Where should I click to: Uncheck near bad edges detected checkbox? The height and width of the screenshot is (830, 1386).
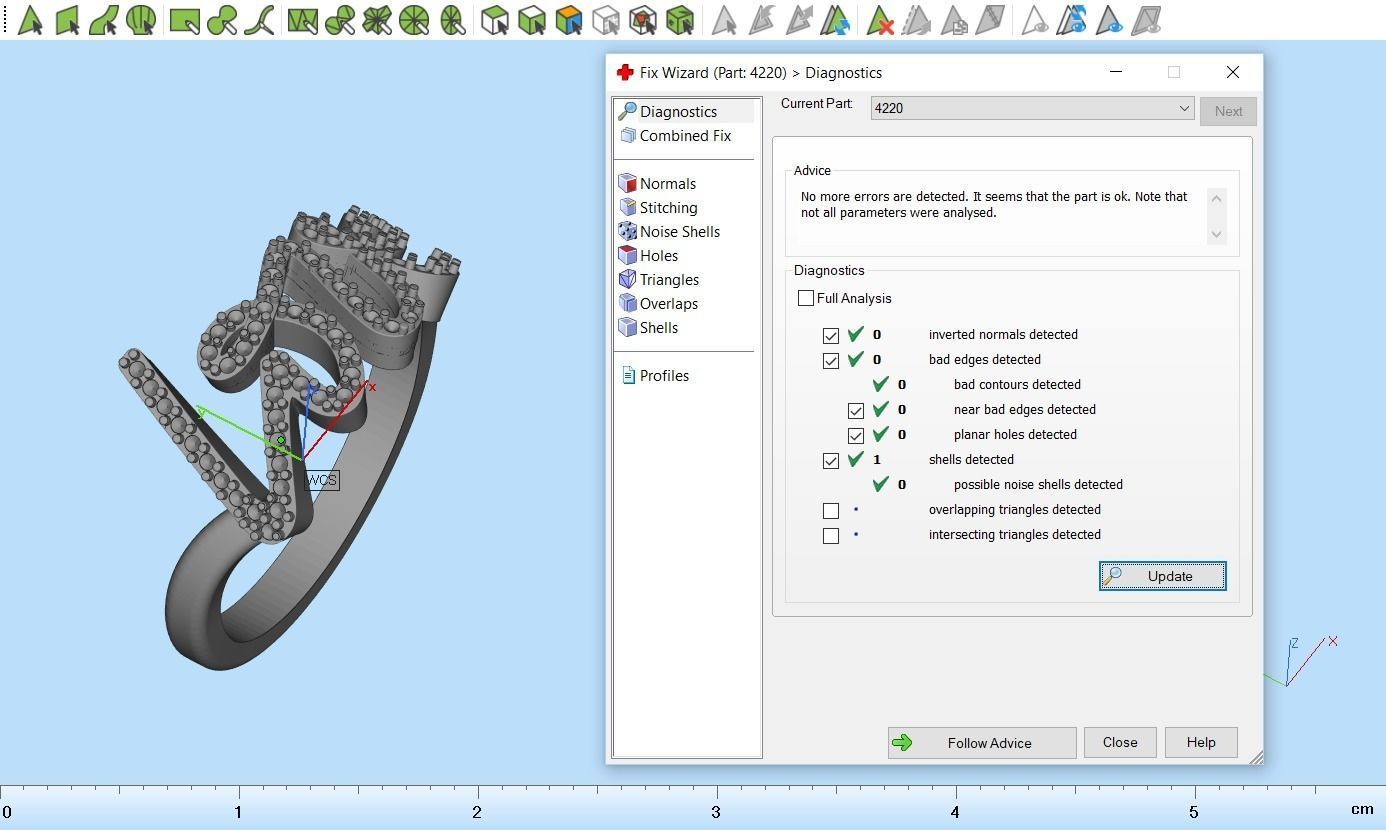coord(856,410)
